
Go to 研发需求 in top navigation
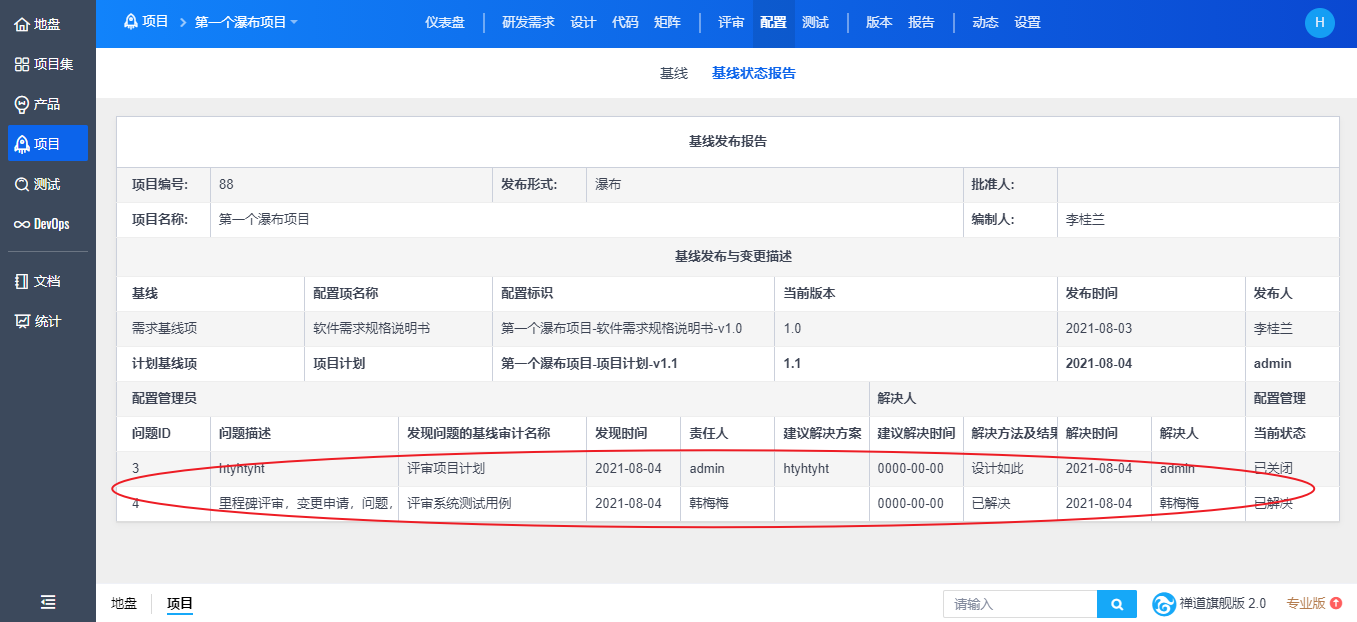pyautogui.click(x=527, y=22)
